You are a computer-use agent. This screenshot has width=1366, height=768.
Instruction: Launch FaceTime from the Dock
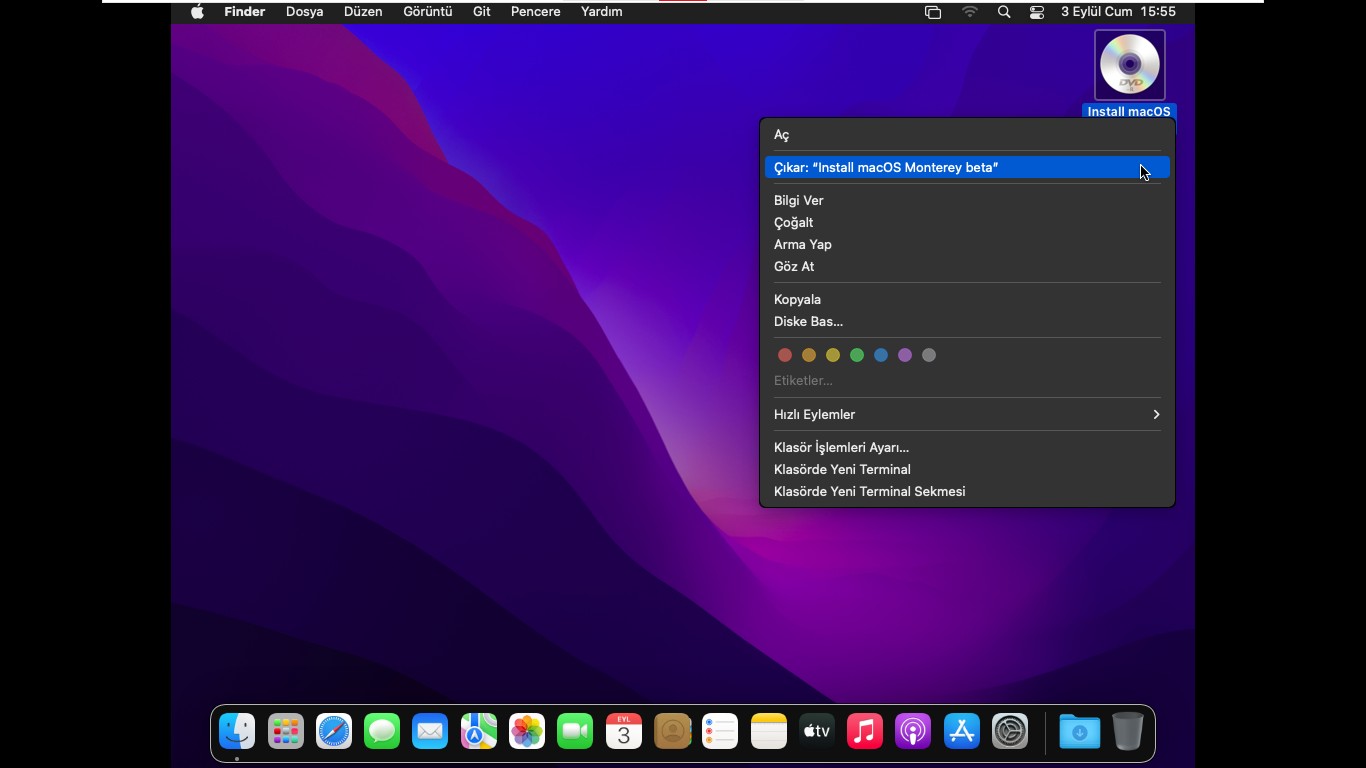pyautogui.click(x=575, y=732)
